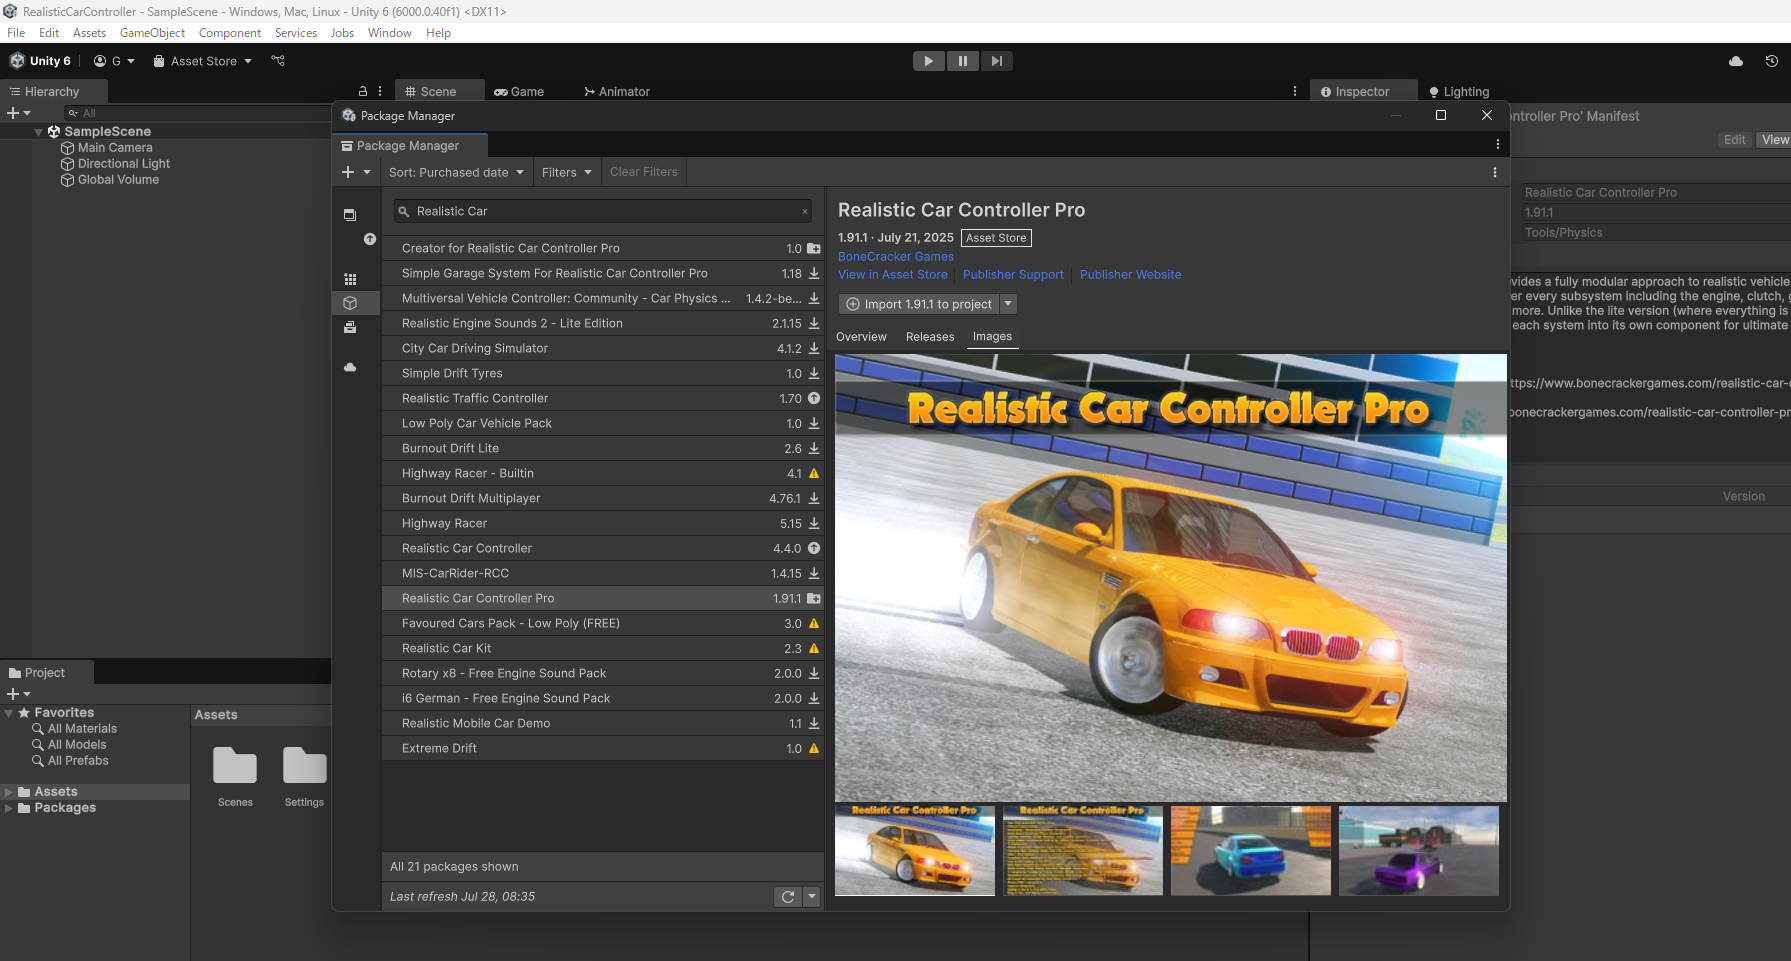The width and height of the screenshot is (1791, 961).
Task: Click import icon for Creator for Realistic Car Controller Pro
Action: [x=814, y=248]
